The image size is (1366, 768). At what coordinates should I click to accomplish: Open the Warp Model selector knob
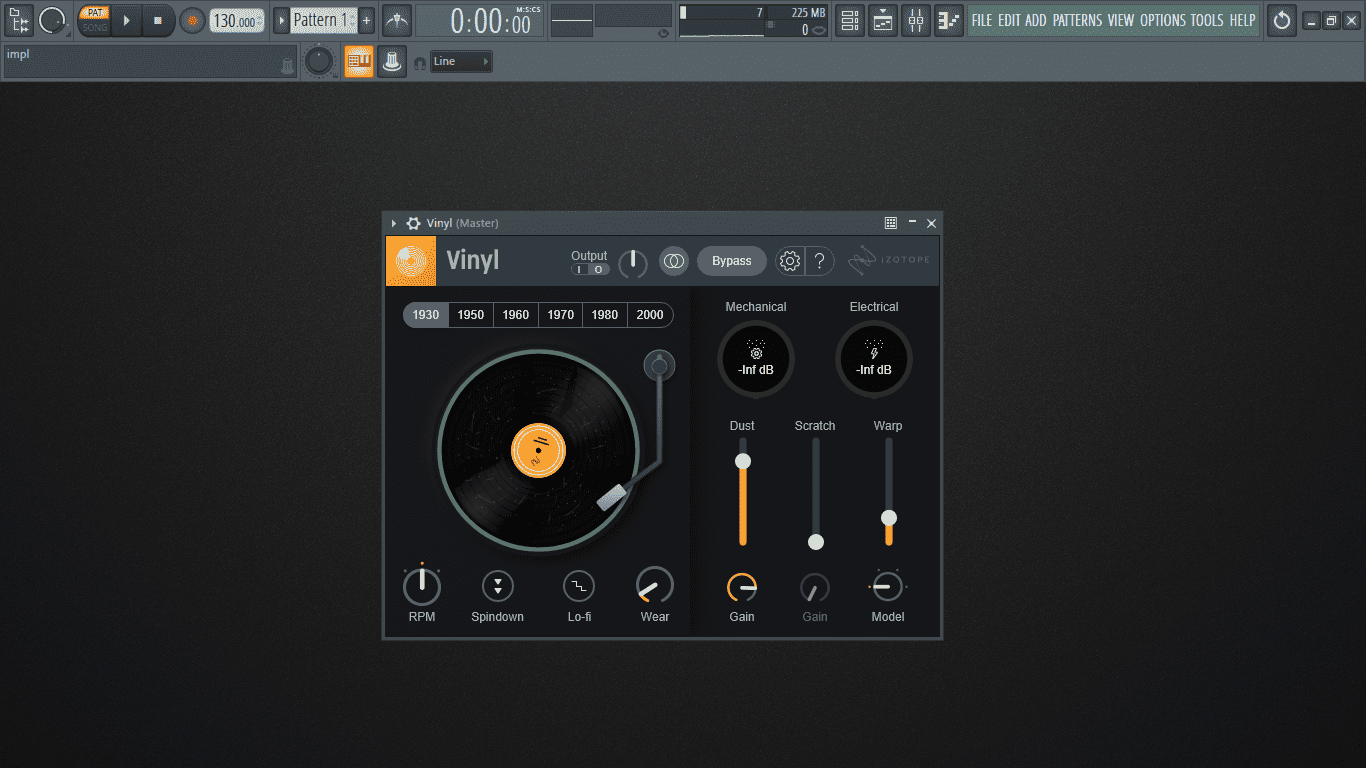(x=888, y=587)
